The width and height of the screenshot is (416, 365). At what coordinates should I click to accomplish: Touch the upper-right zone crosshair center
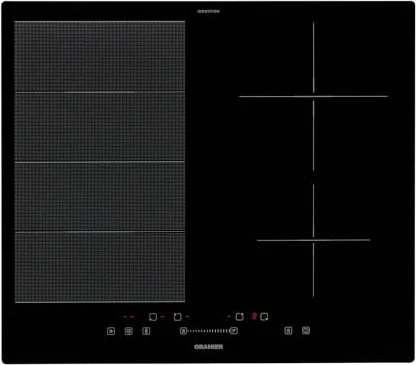[314, 96]
